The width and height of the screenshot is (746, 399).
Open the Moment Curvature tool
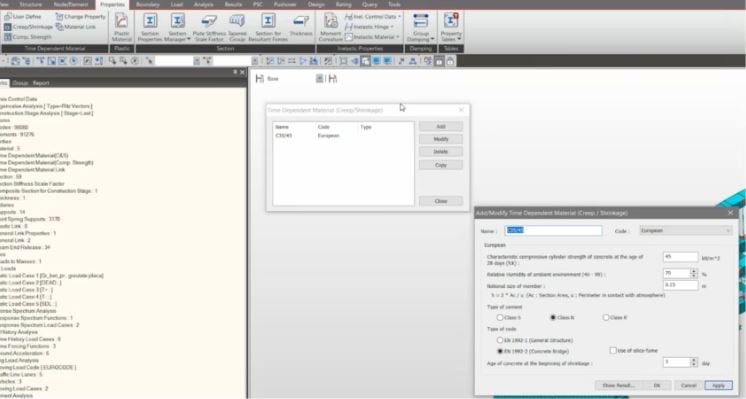[330, 27]
